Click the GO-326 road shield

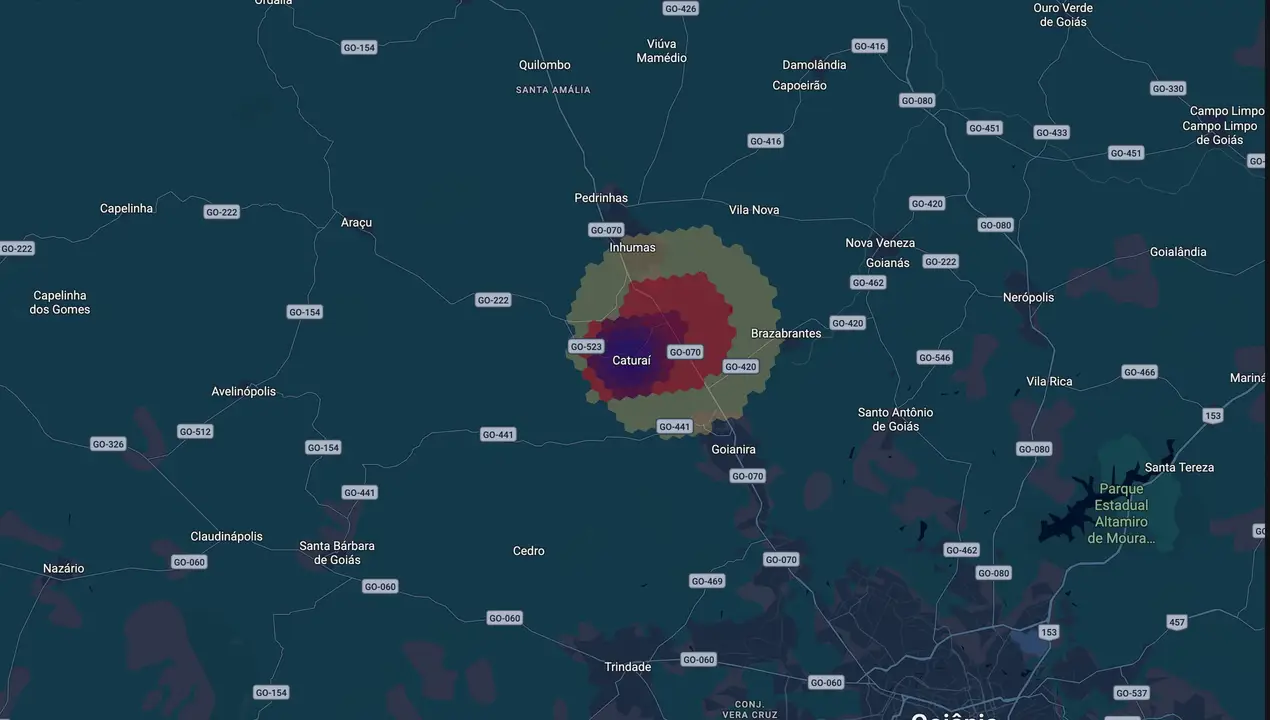(x=108, y=444)
